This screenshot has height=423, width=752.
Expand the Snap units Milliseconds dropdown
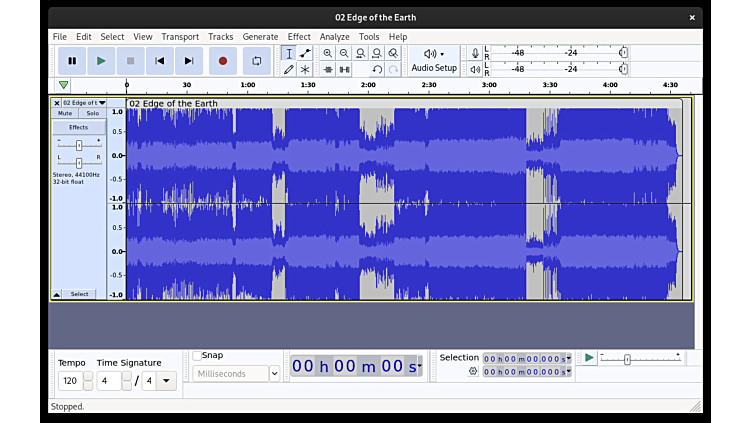274,374
